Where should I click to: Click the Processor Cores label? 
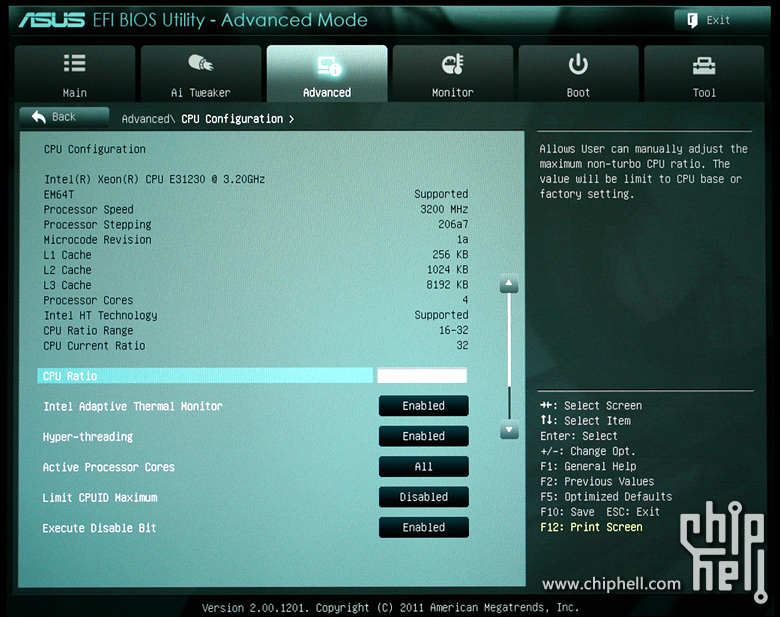(88, 301)
